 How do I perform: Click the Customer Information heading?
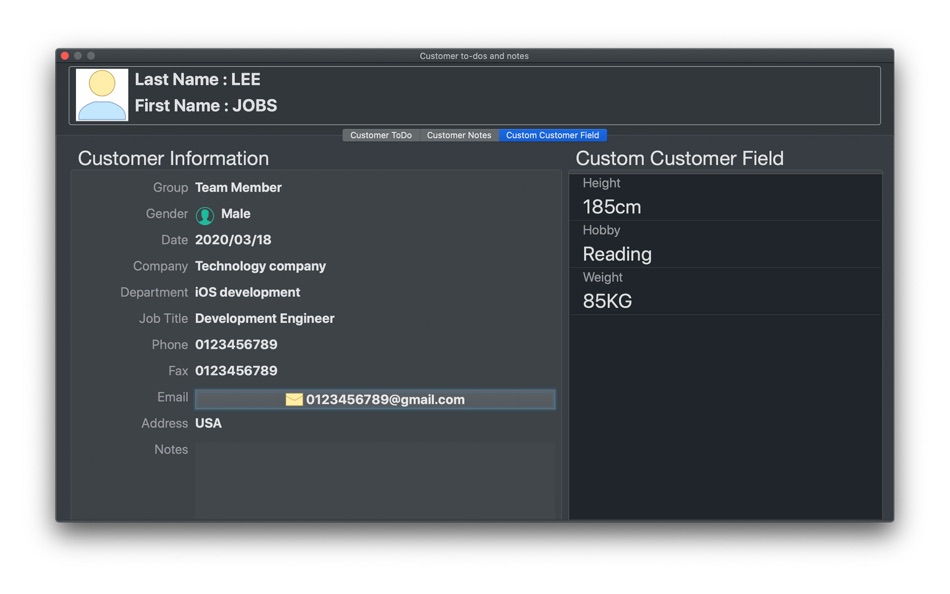pos(173,158)
